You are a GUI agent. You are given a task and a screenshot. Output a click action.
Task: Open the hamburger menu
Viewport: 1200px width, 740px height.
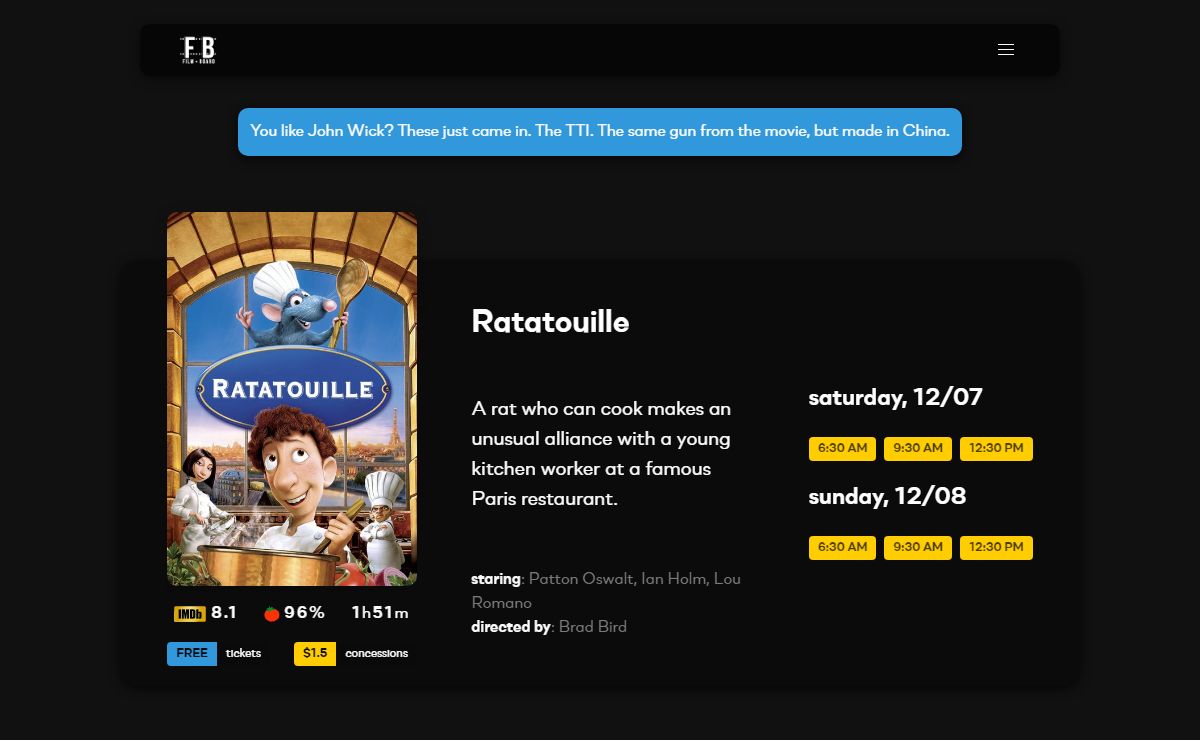(x=1006, y=50)
